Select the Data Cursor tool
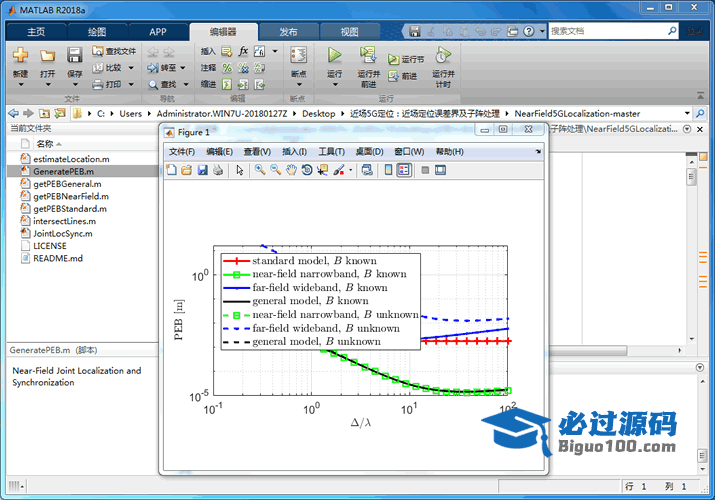 [322, 170]
